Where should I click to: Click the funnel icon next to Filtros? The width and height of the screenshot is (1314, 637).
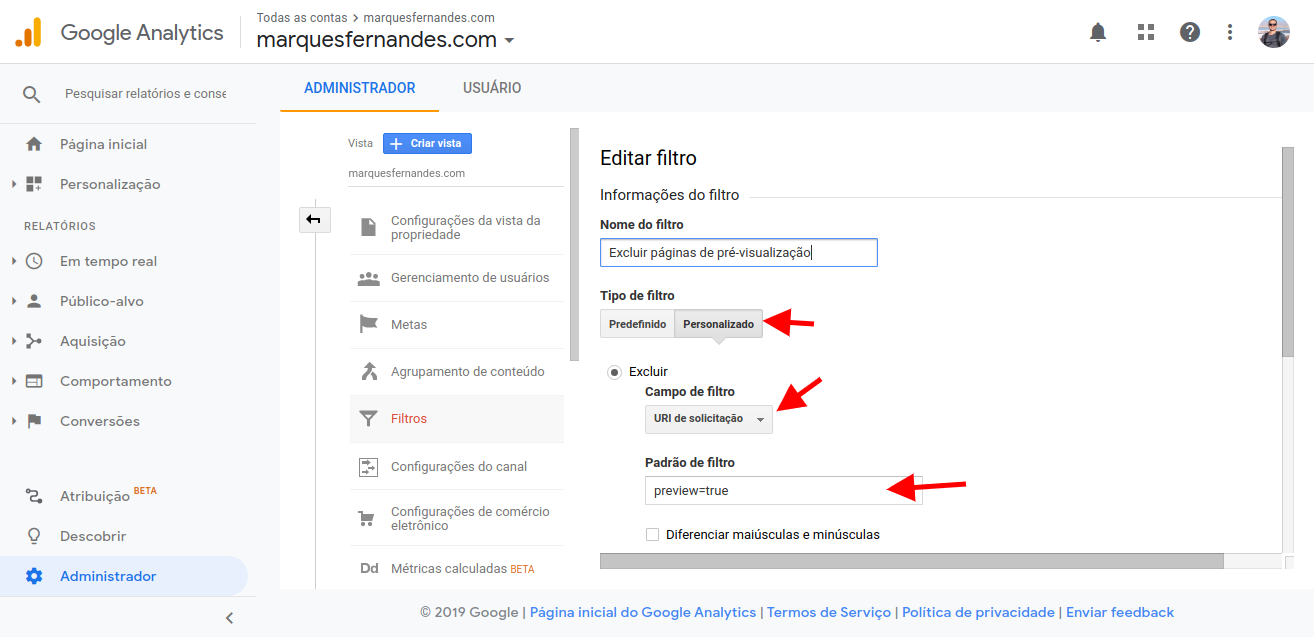pos(368,419)
